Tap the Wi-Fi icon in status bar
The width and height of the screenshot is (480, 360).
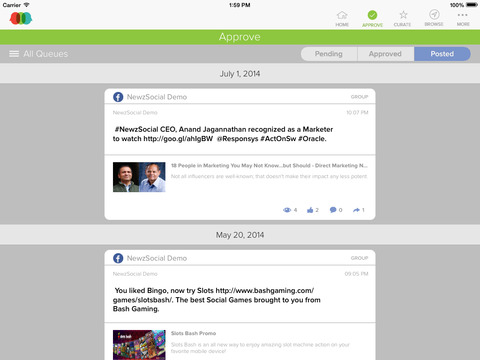[26, 5]
